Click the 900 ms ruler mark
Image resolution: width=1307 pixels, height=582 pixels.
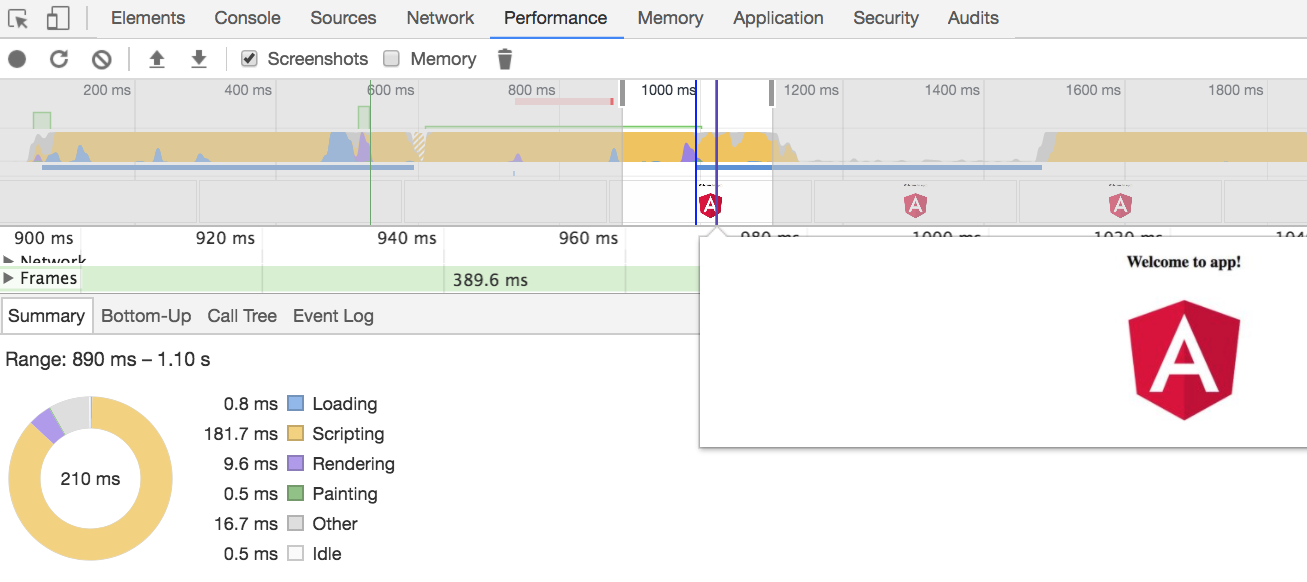coord(44,238)
